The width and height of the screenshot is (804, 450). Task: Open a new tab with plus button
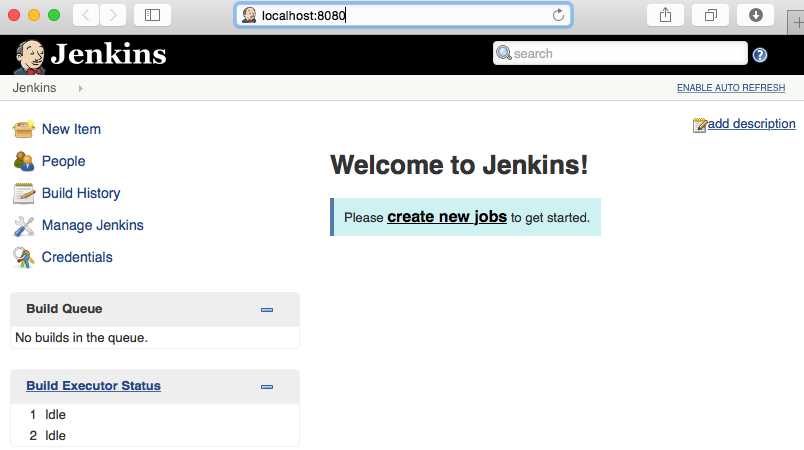coord(797,23)
